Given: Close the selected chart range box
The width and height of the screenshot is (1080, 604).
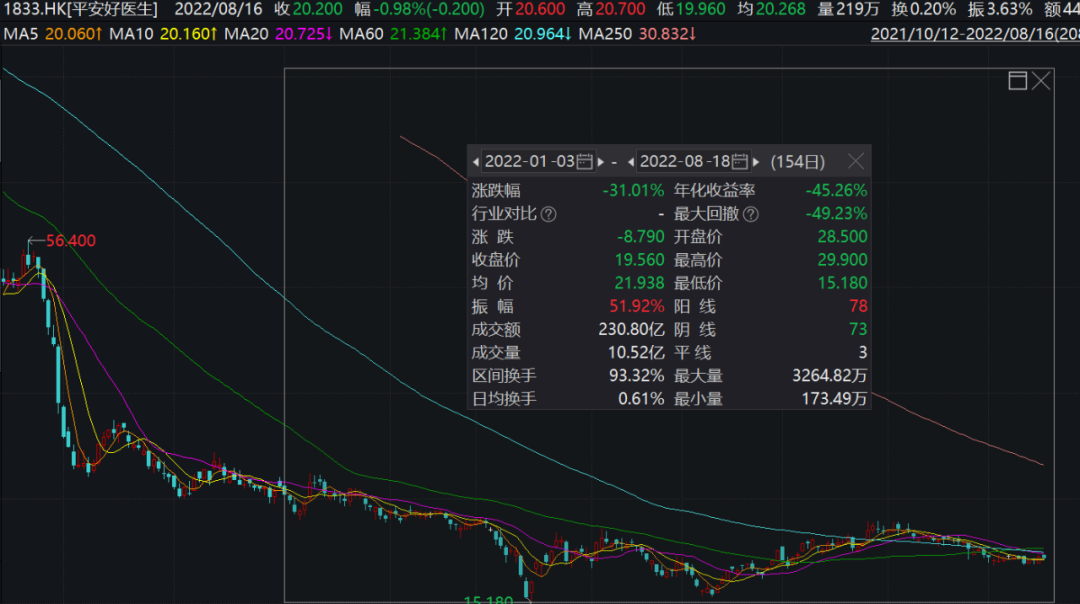Looking at the screenshot, I should [x=1041, y=81].
